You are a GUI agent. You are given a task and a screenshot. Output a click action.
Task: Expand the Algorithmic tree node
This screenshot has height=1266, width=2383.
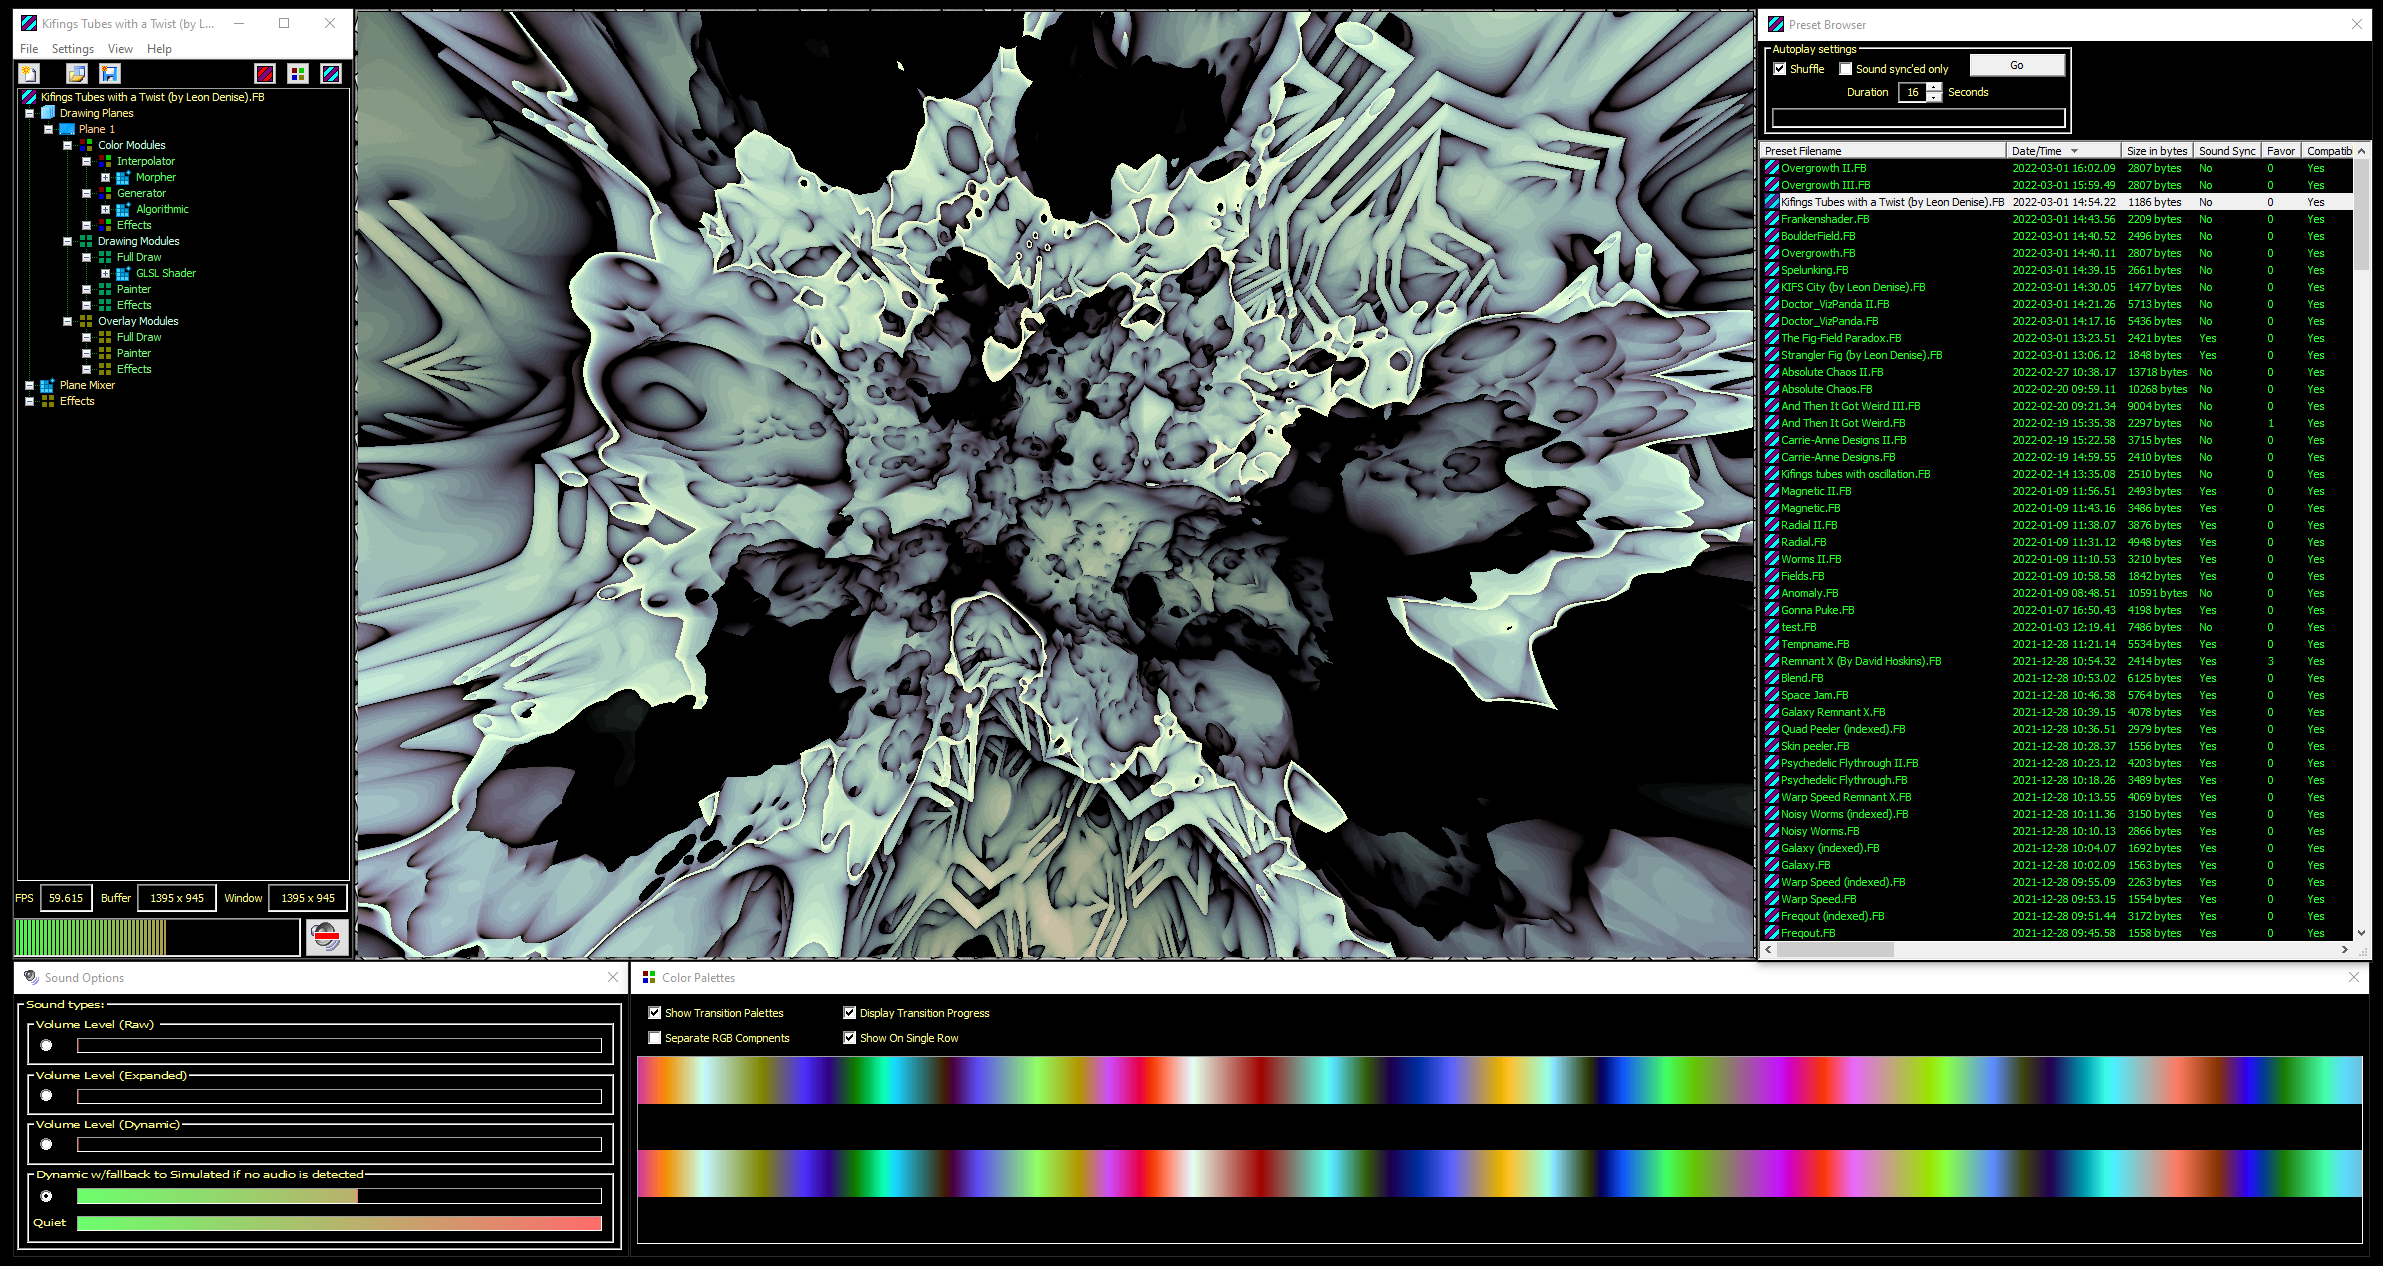(105, 209)
